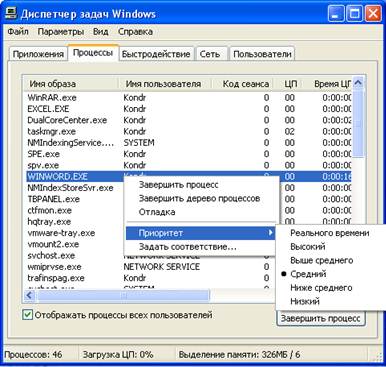Choose Завершить дерево процессов
Screen dimensions: 386x367
point(199,198)
